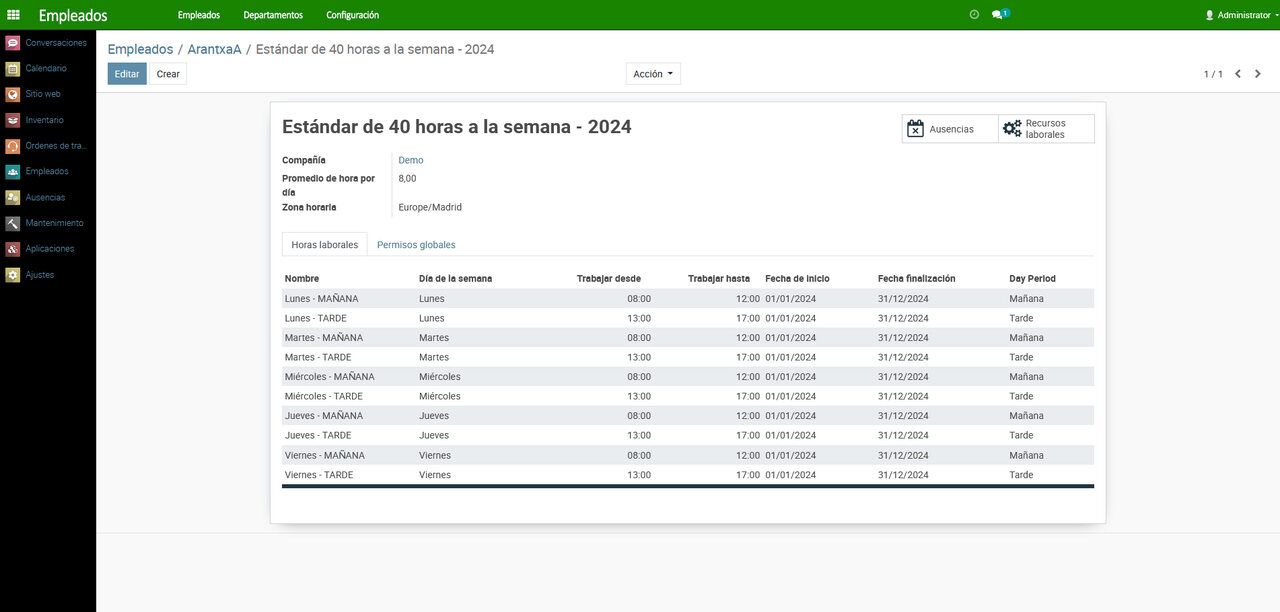
Task: Click the Empleados sidebar icon
Action: (x=12, y=172)
